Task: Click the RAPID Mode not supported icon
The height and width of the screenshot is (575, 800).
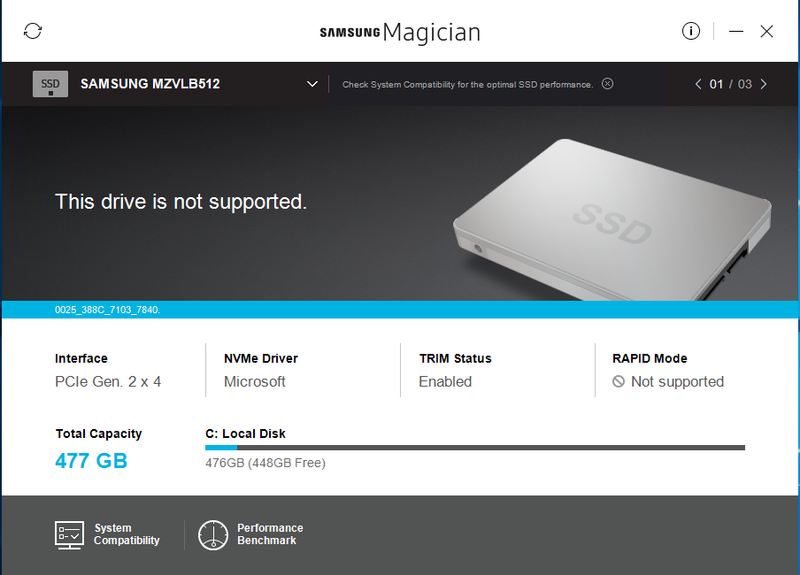Action: coord(618,382)
